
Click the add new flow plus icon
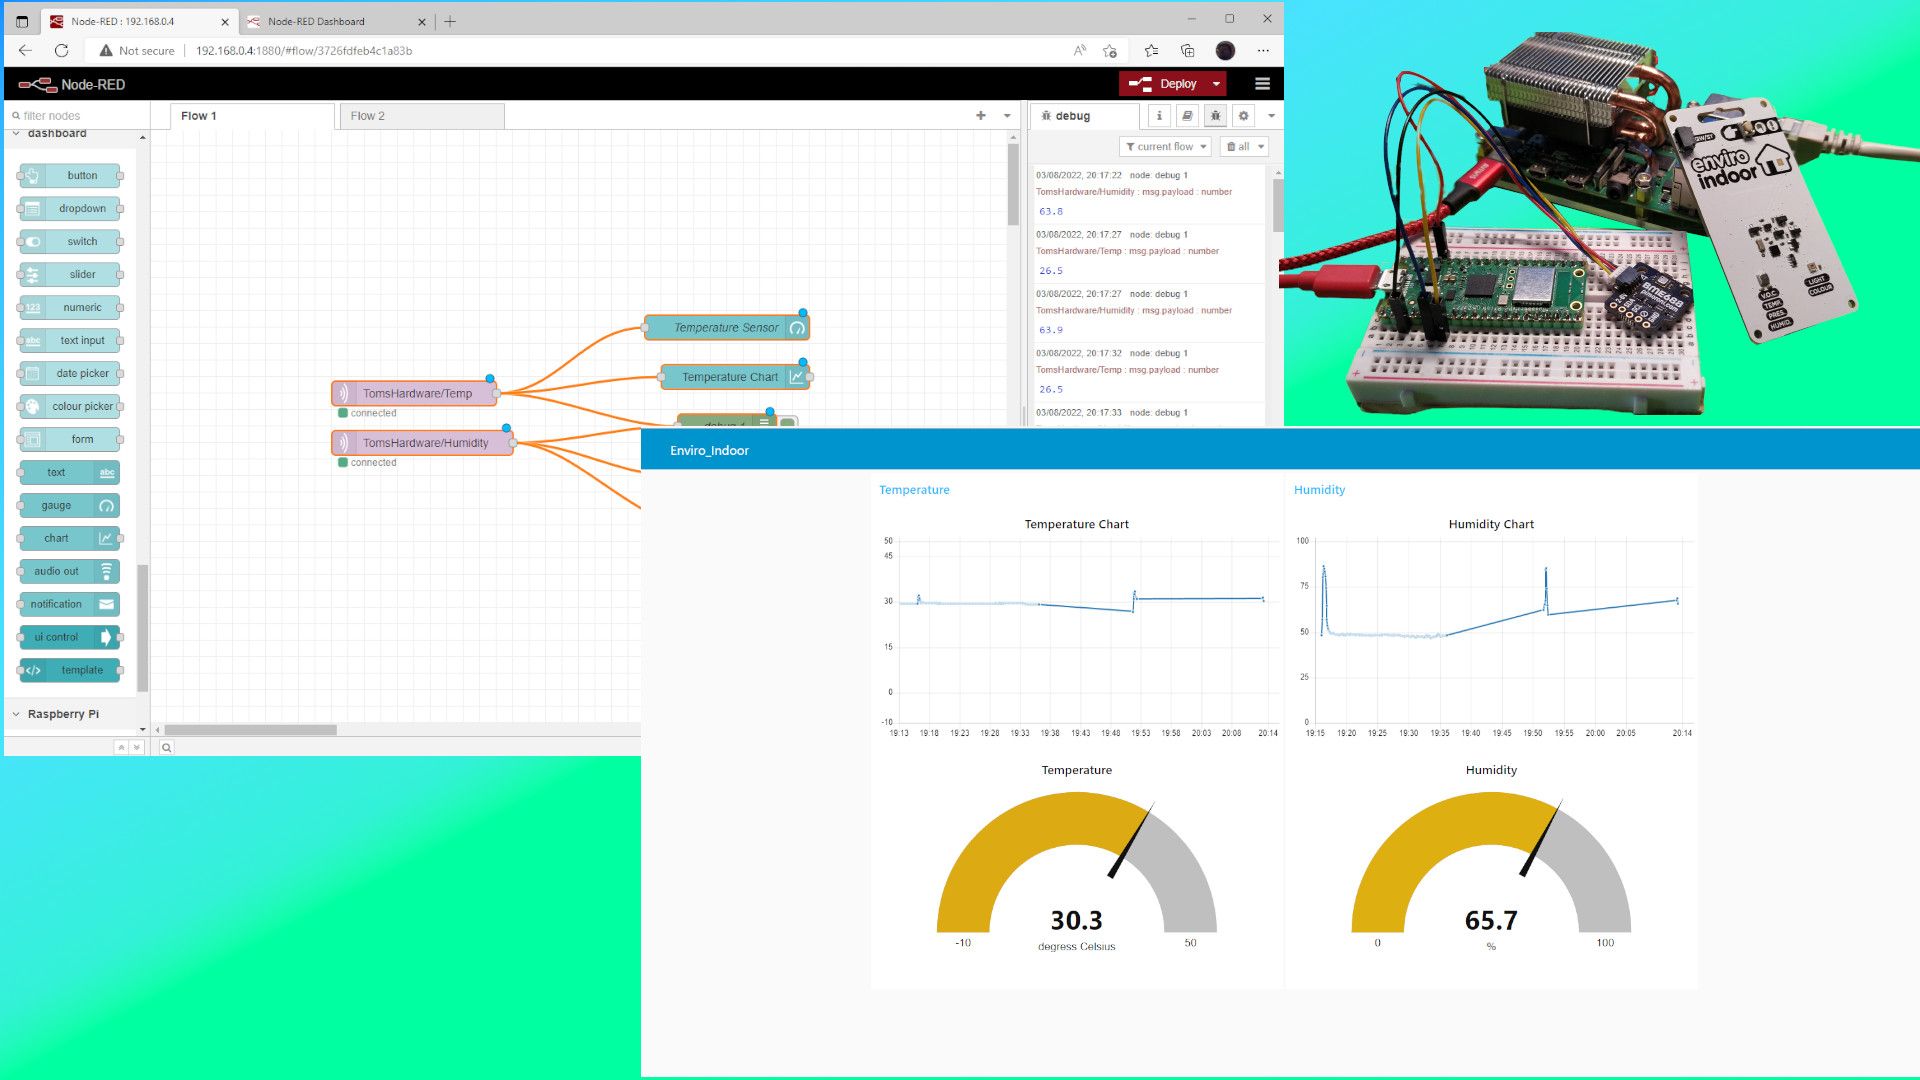coord(980,116)
